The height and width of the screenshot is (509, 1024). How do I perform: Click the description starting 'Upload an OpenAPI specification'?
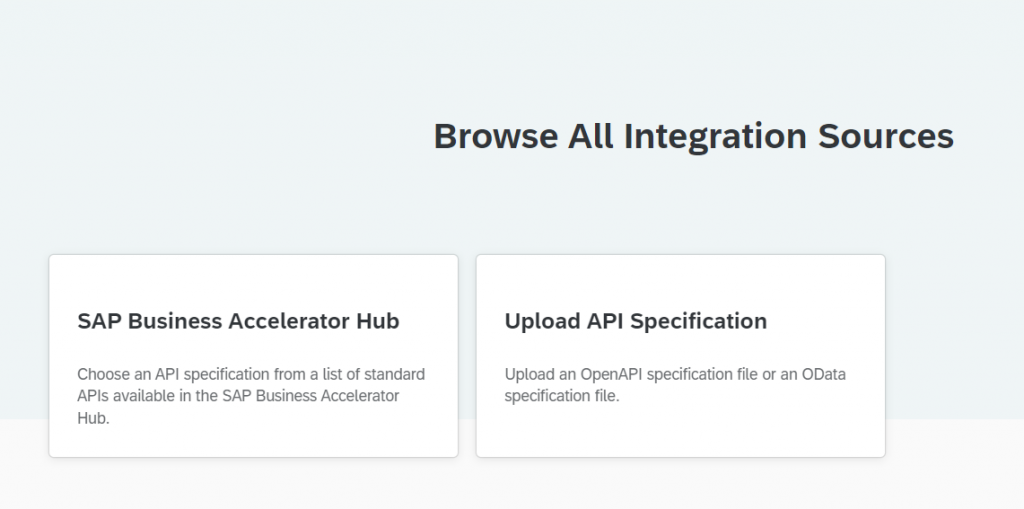675,385
